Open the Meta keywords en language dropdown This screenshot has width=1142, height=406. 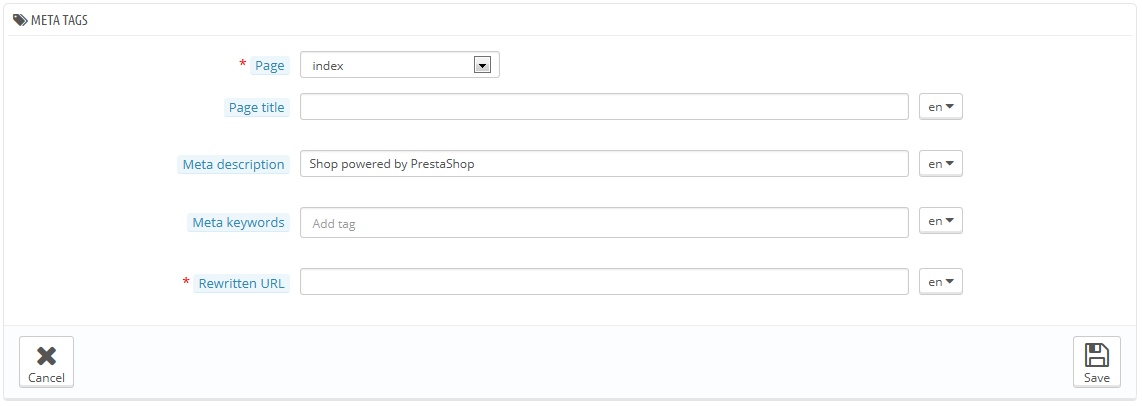point(940,221)
